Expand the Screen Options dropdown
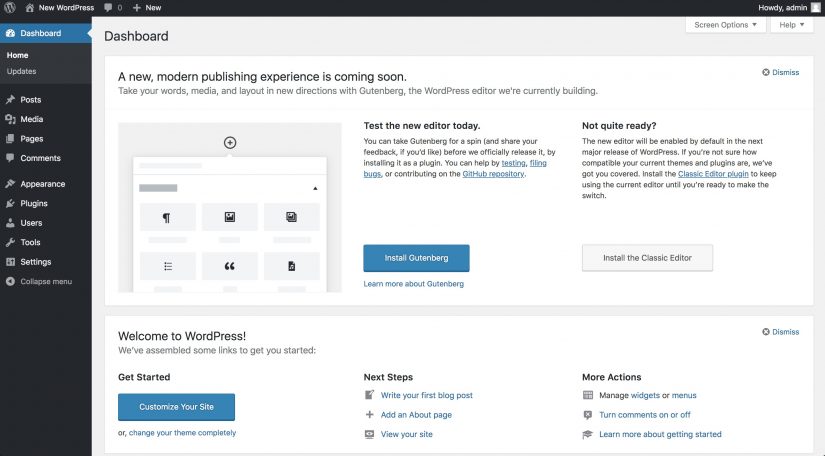This screenshot has height=456, width=825. point(726,25)
